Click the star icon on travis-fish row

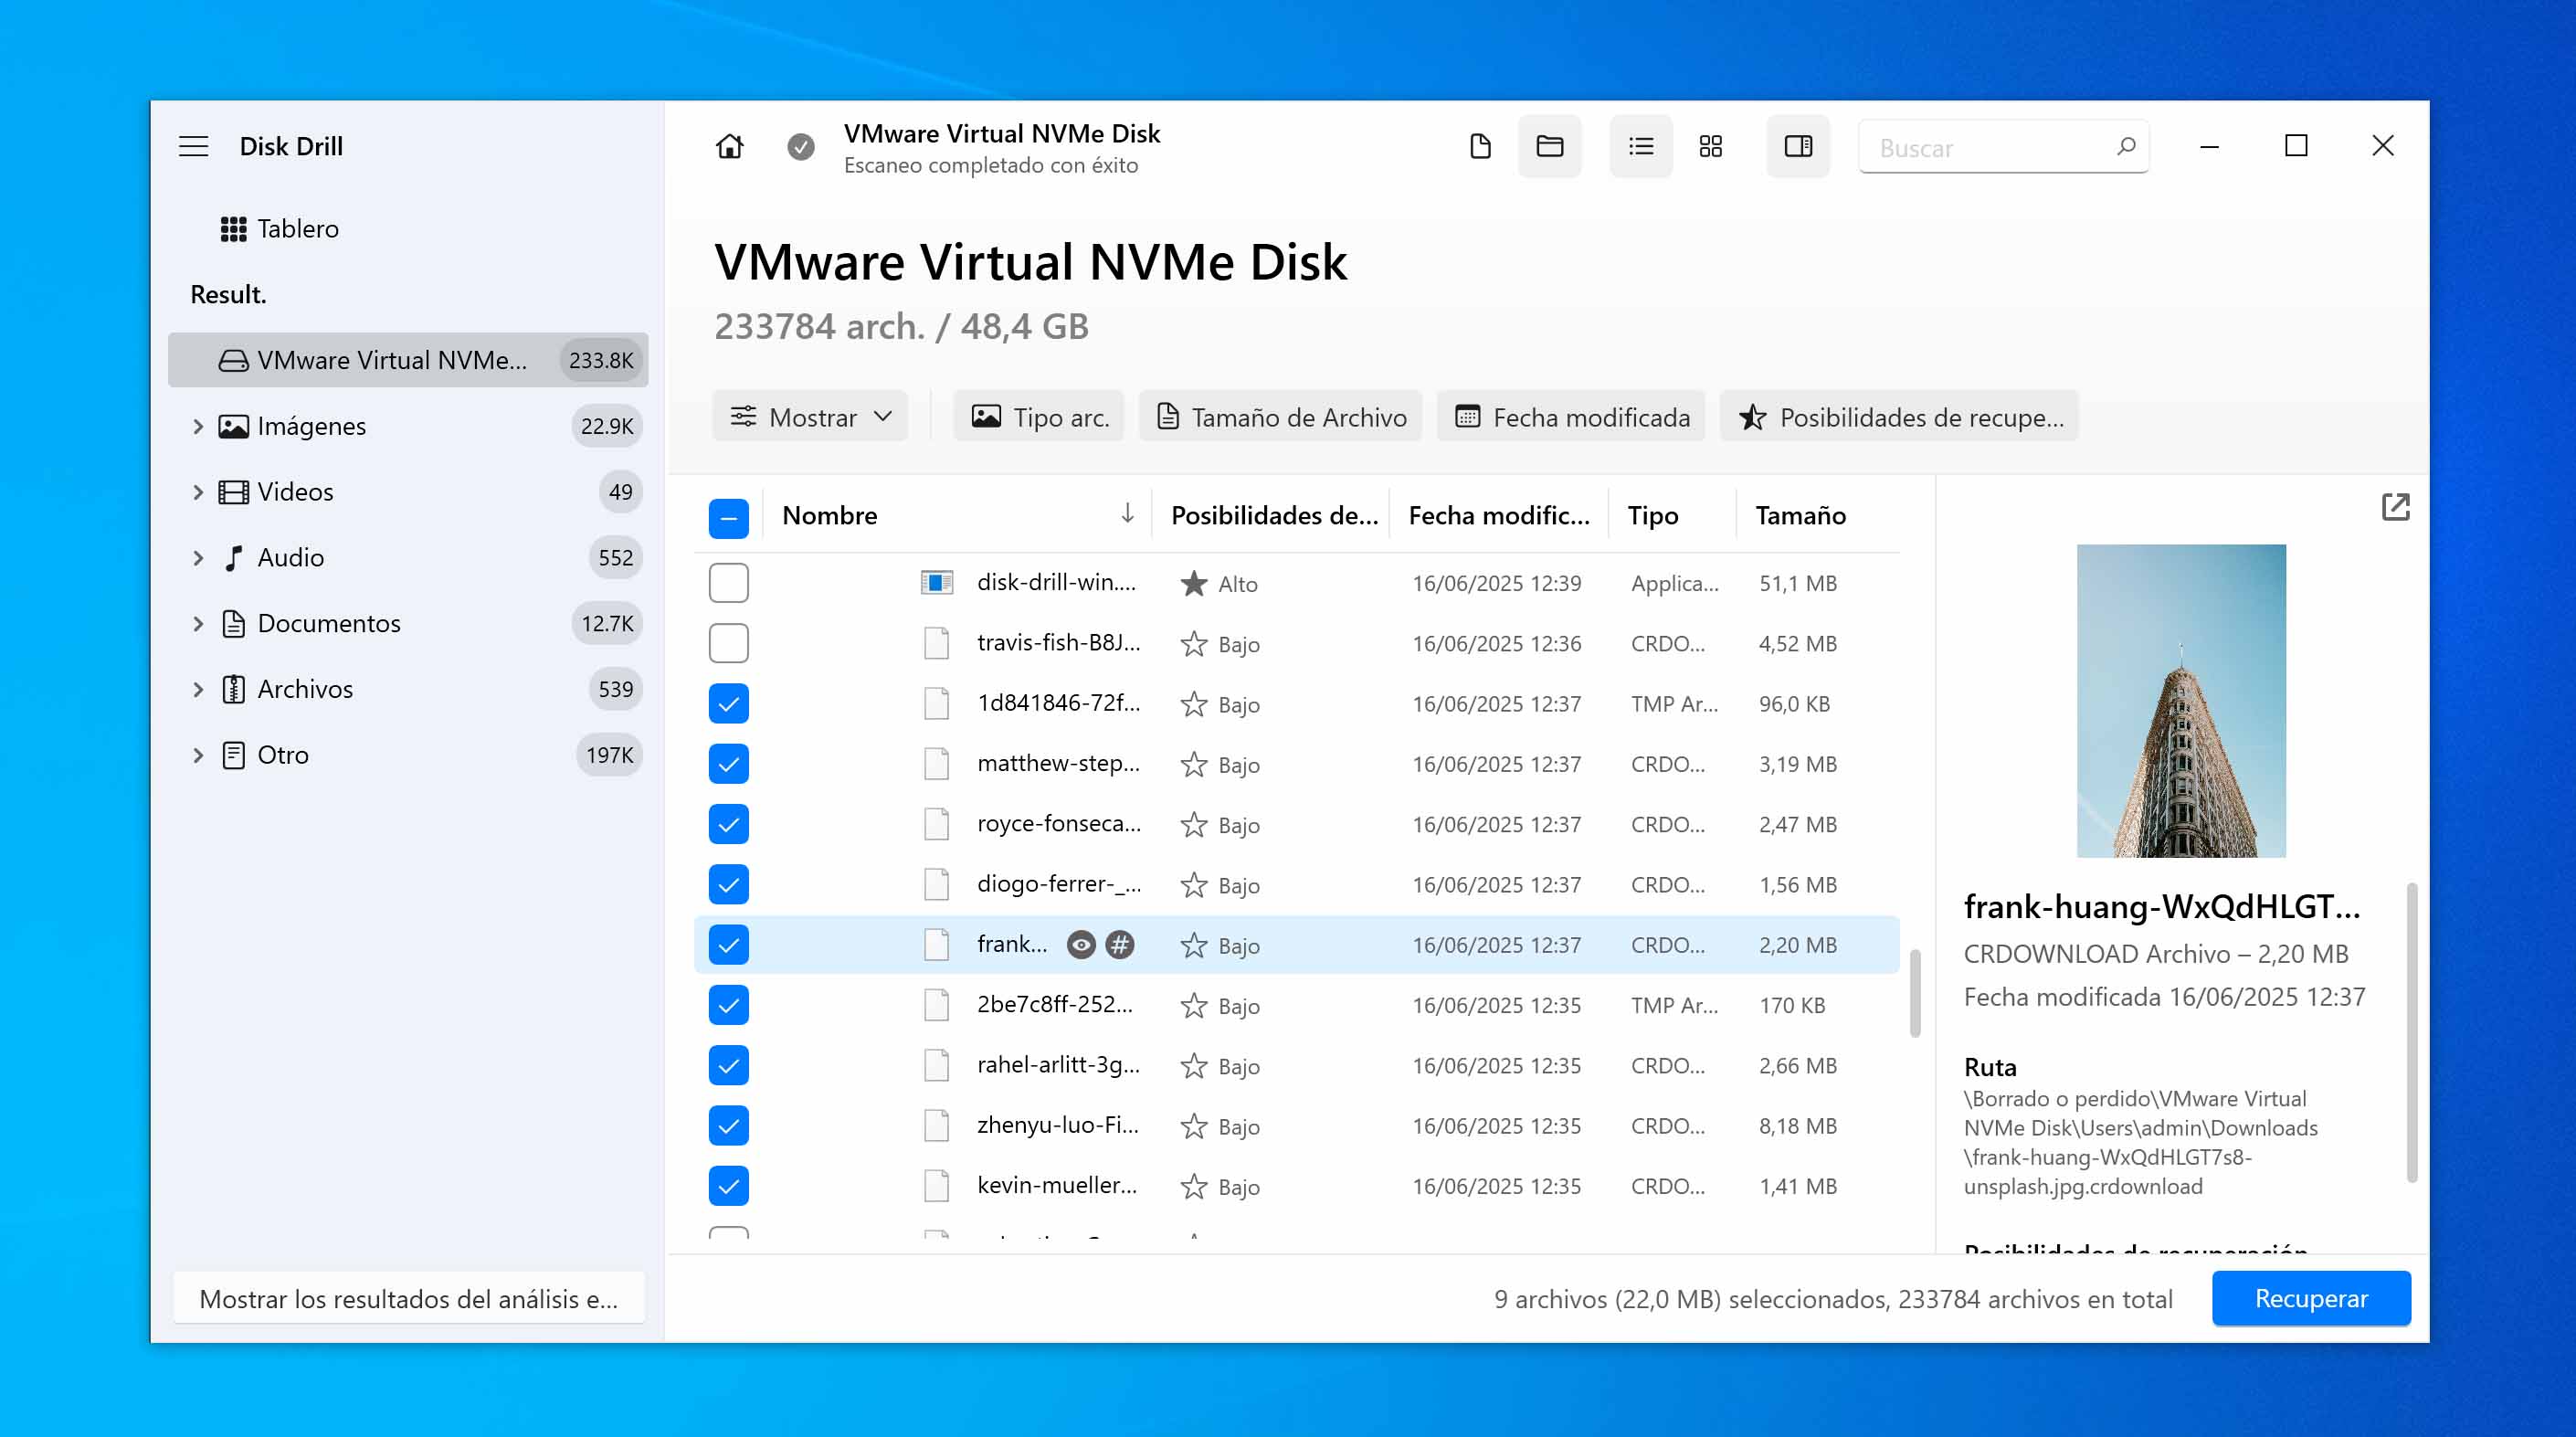click(1193, 643)
